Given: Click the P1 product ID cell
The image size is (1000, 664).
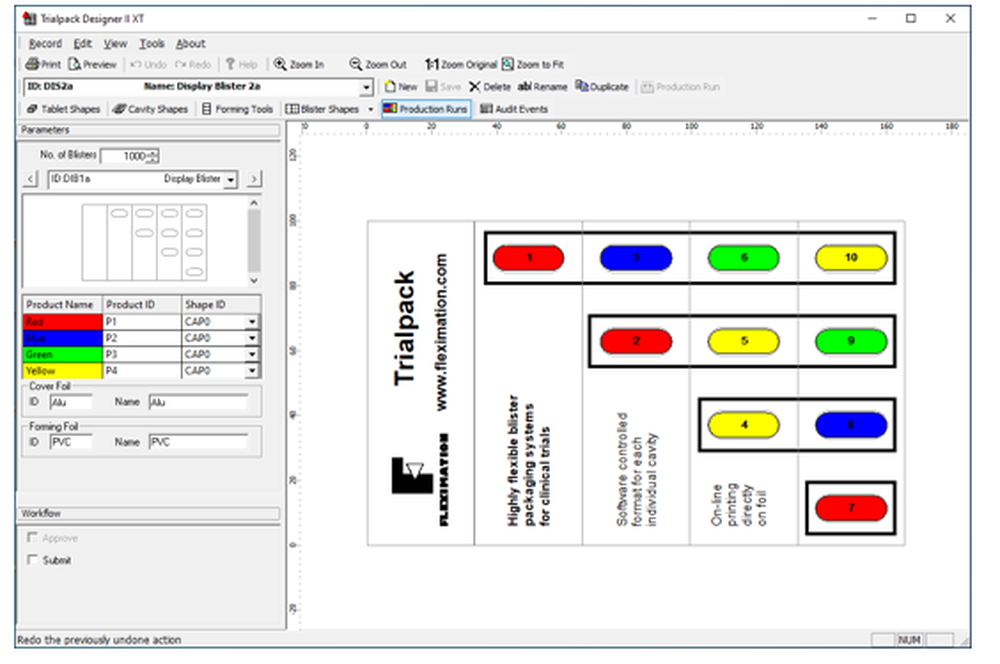Looking at the screenshot, I should click(x=142, y=321).
